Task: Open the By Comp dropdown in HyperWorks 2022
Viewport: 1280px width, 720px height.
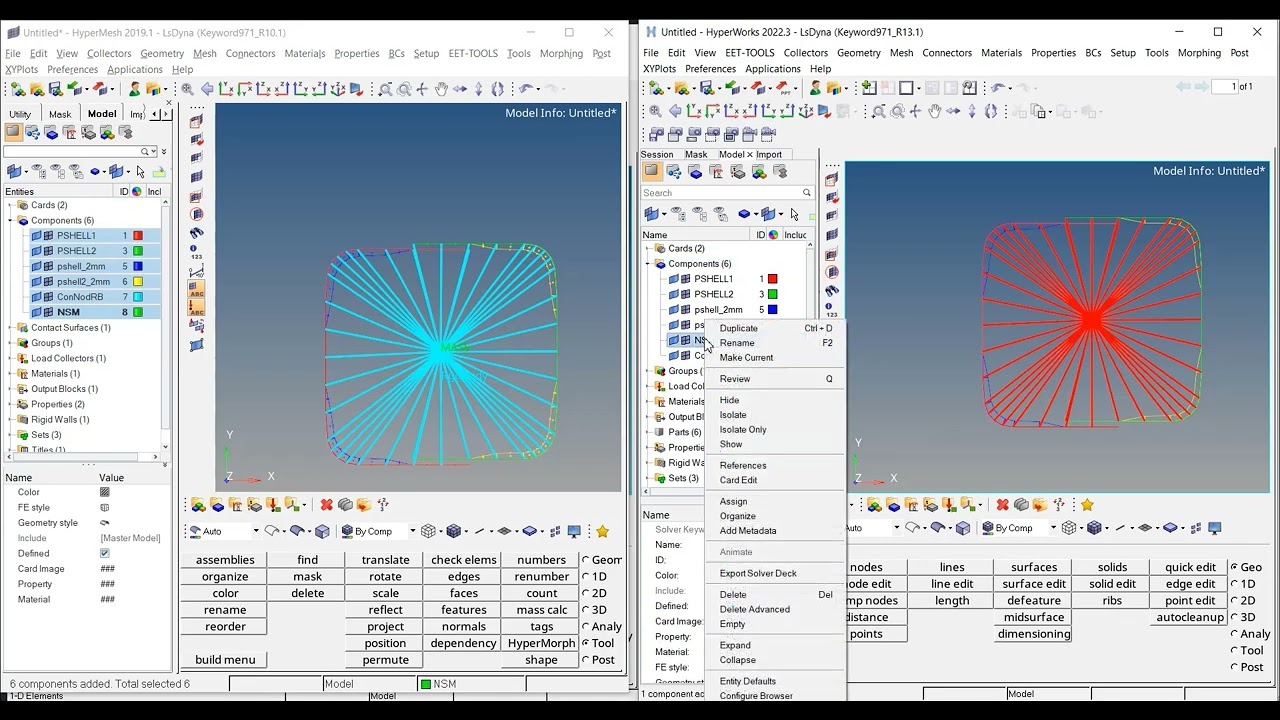Action: [x=1053, y=528]
